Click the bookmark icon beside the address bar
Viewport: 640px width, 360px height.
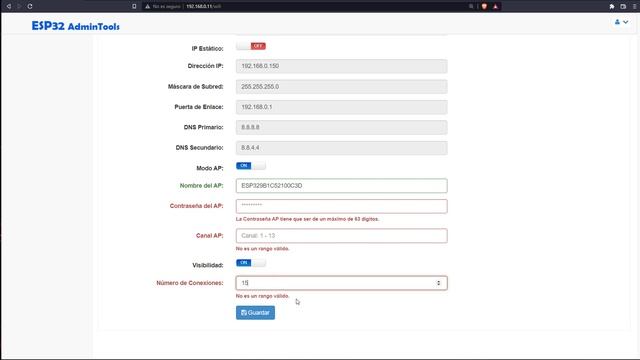134,7
